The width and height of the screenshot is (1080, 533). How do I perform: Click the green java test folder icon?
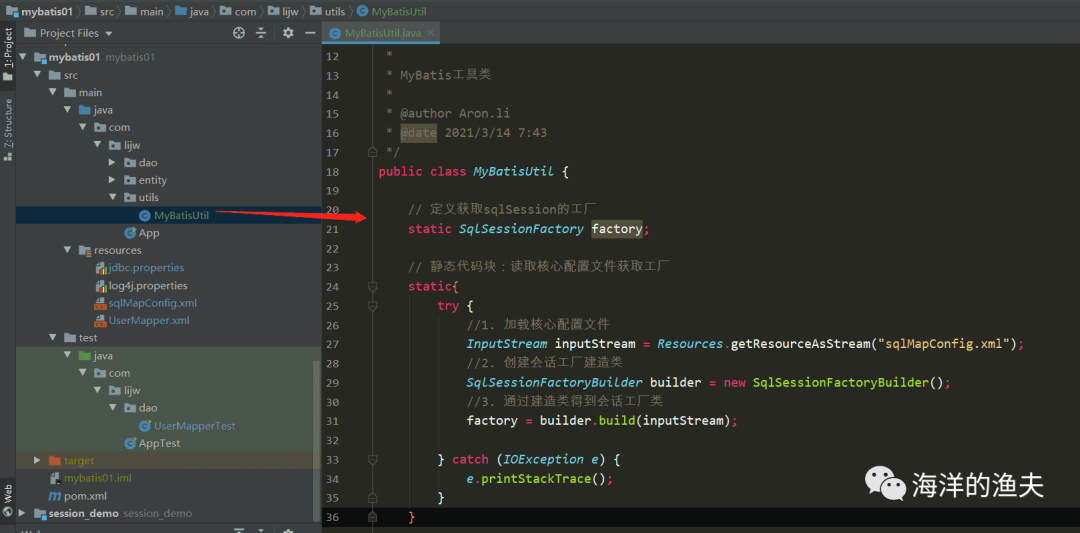coord(85,355)
